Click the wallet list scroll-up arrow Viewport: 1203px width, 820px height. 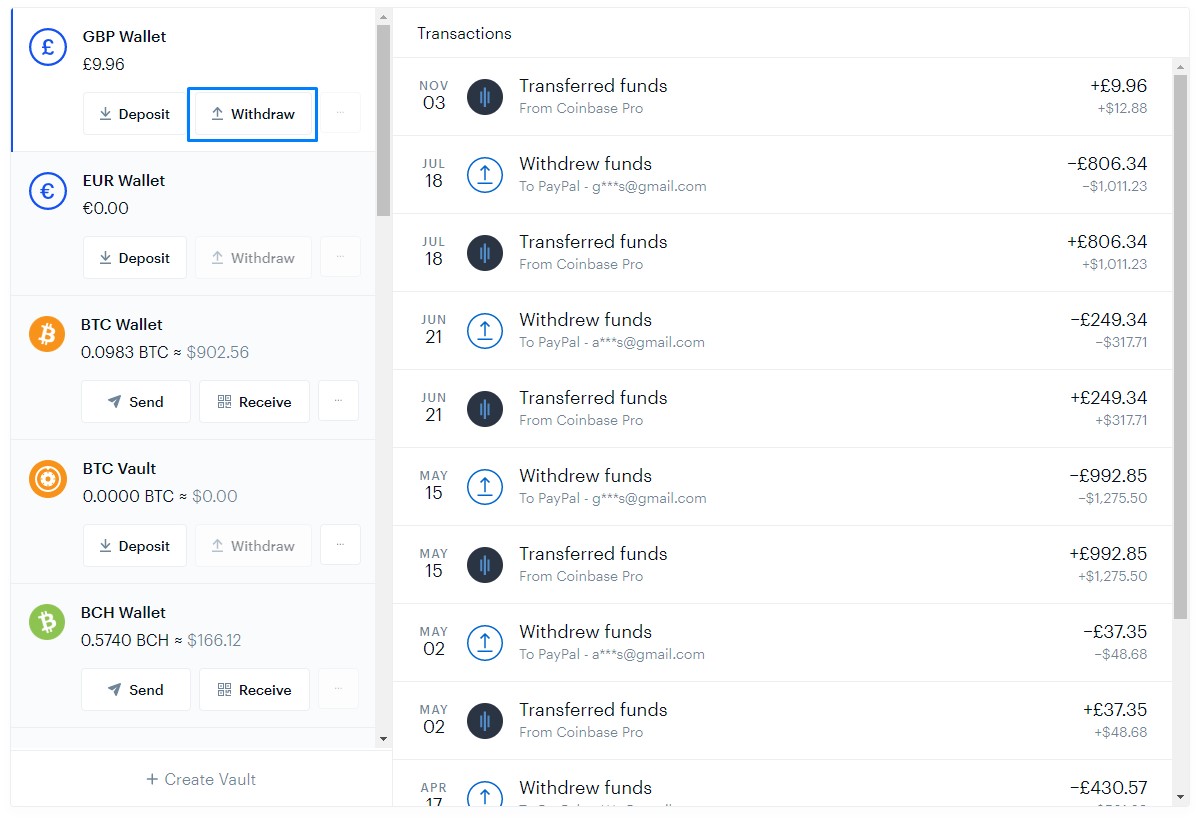tap(383, 17)
